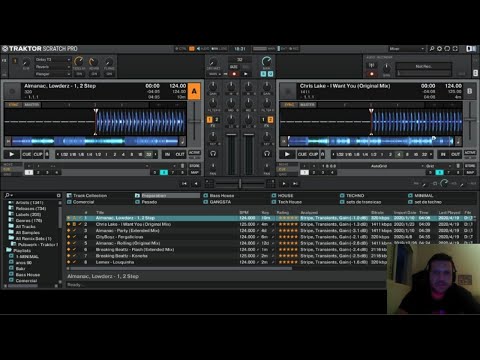Open the search options dropdown in browser
This screenshot has height=360, width=480.
9,195
